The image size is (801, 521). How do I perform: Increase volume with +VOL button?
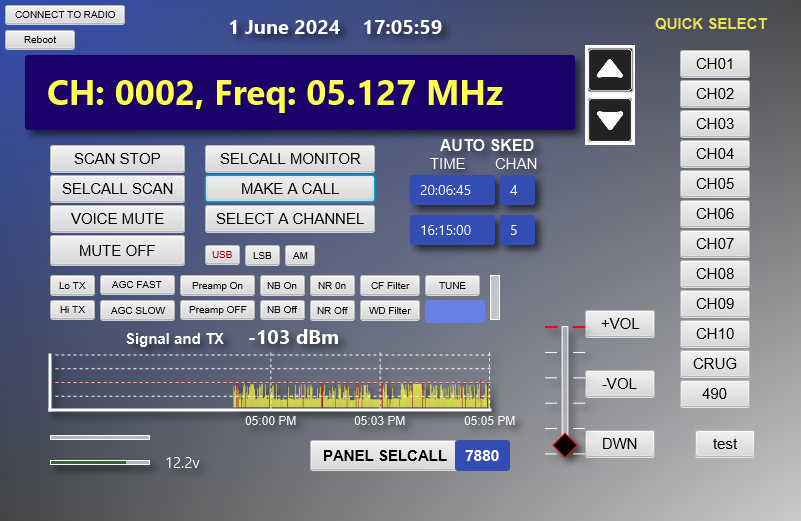point(620,324)
